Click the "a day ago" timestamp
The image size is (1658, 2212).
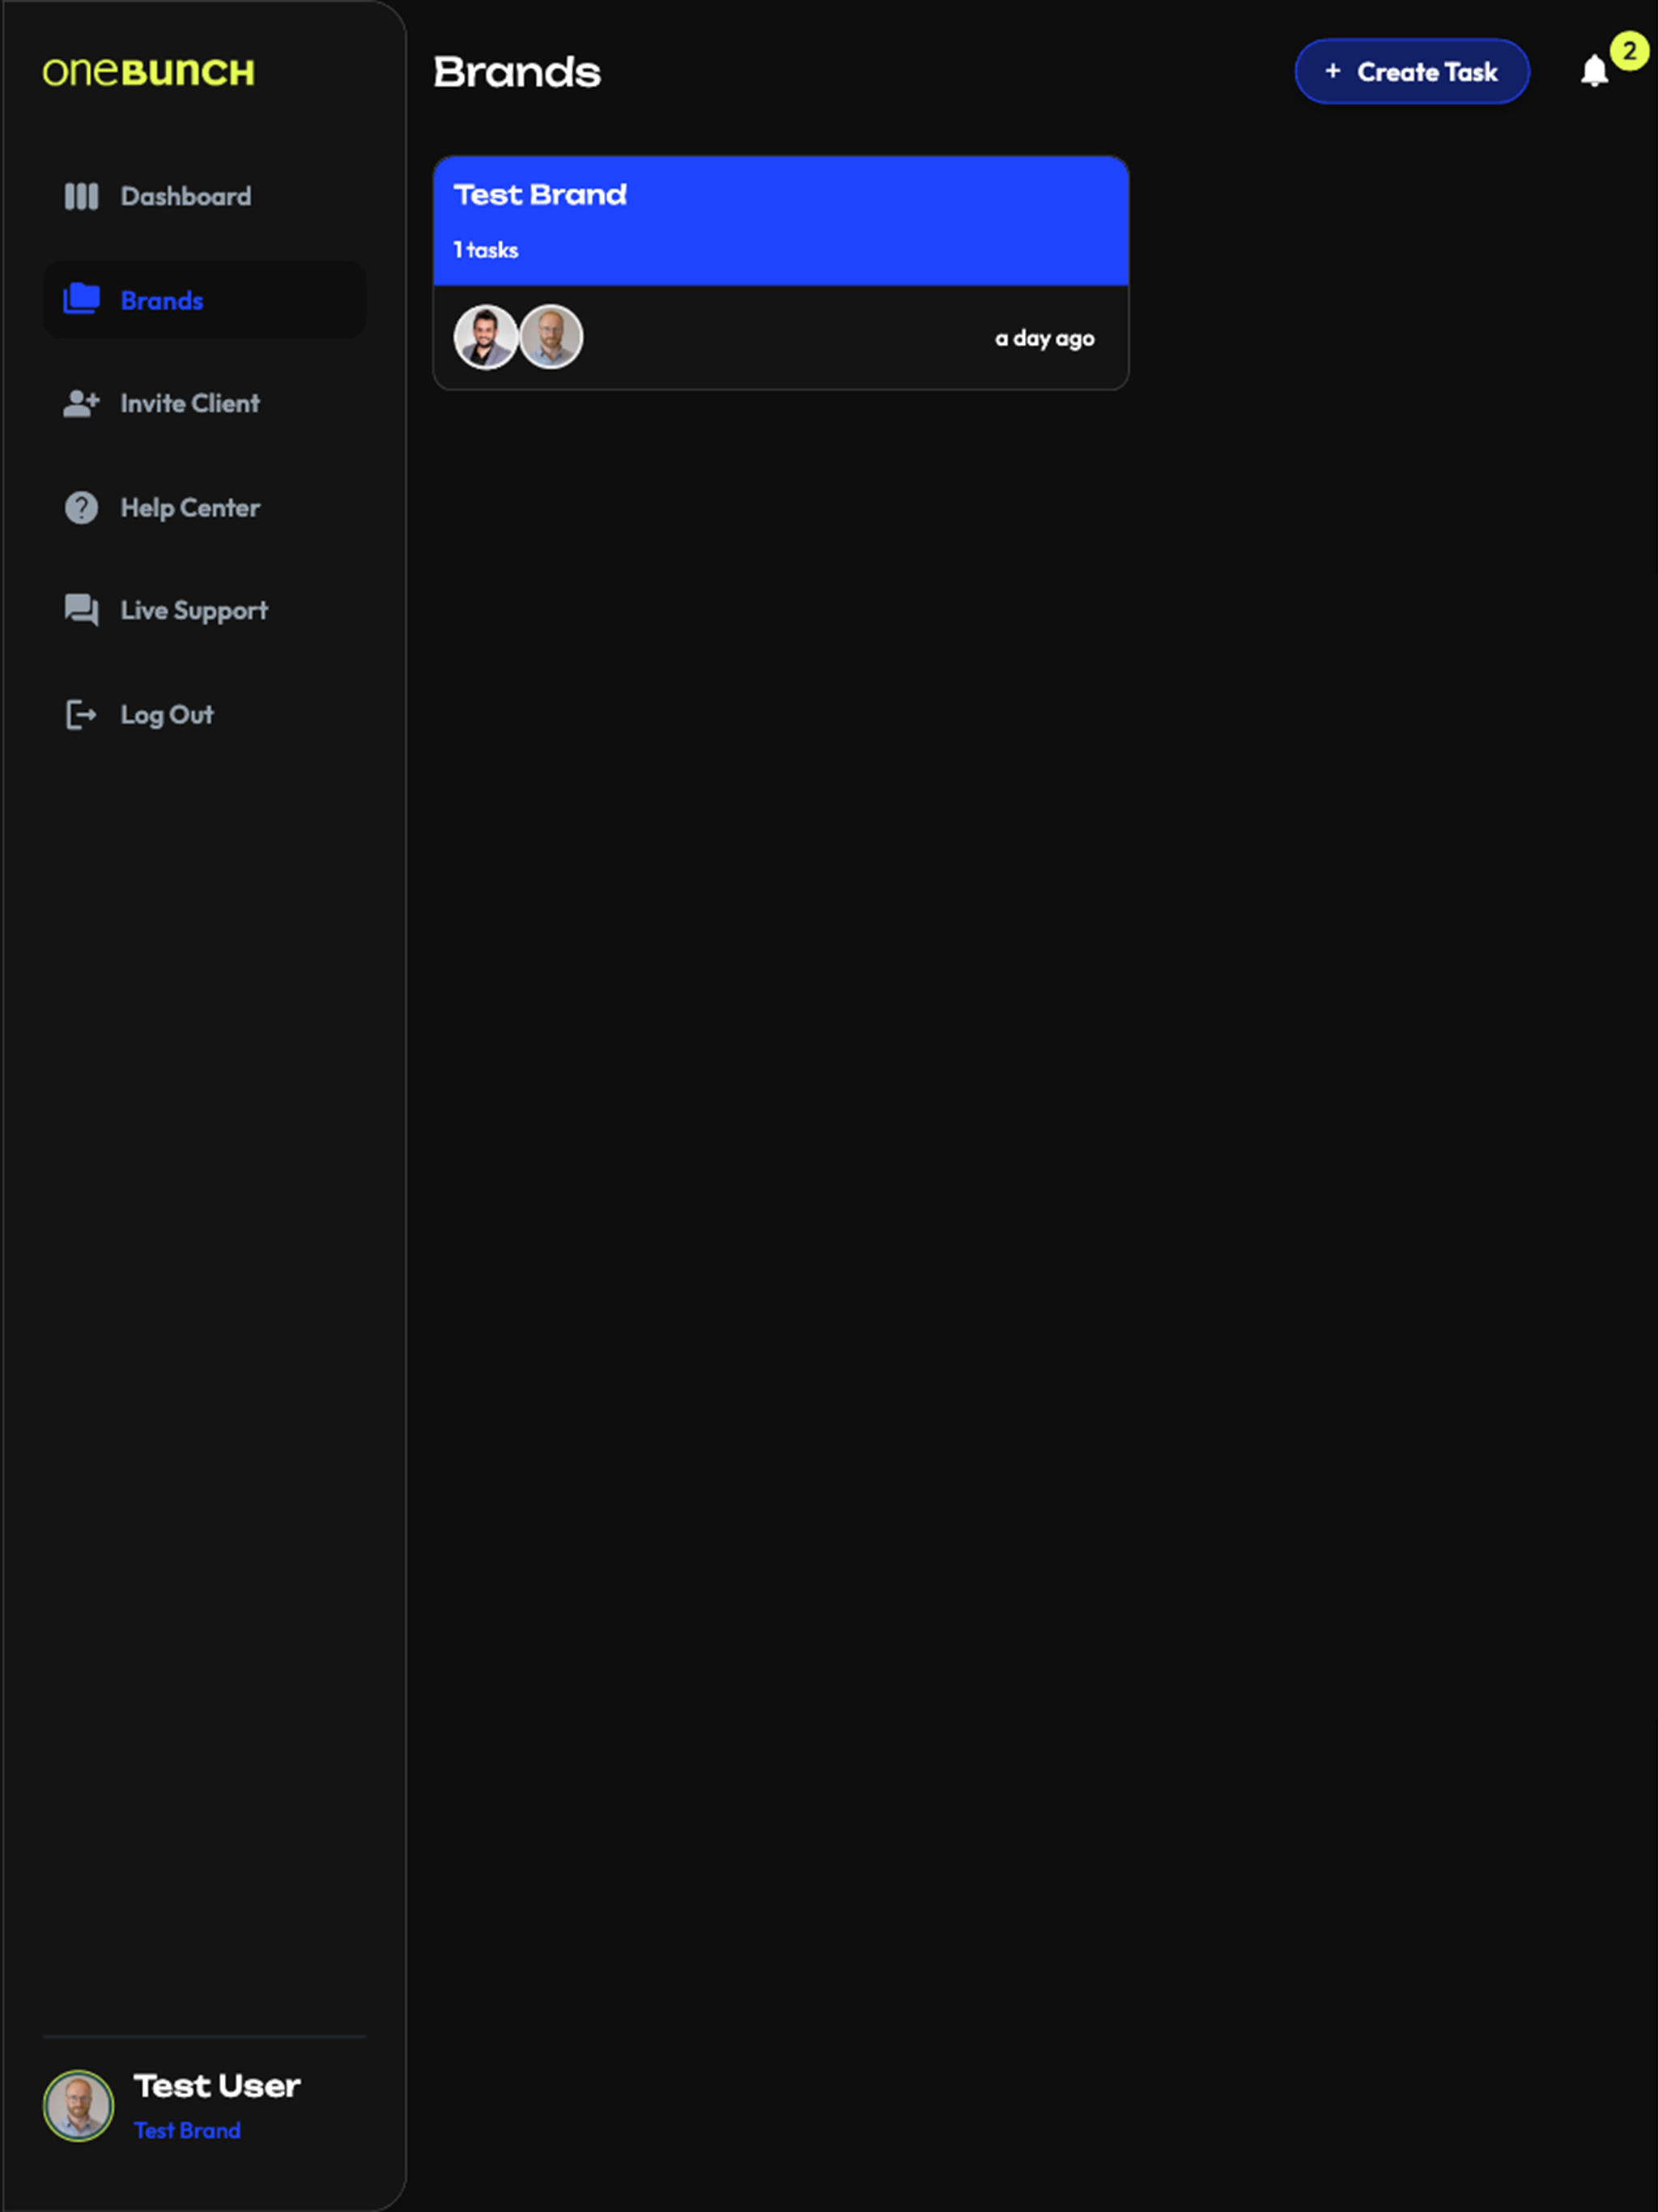pos(1044,339)
